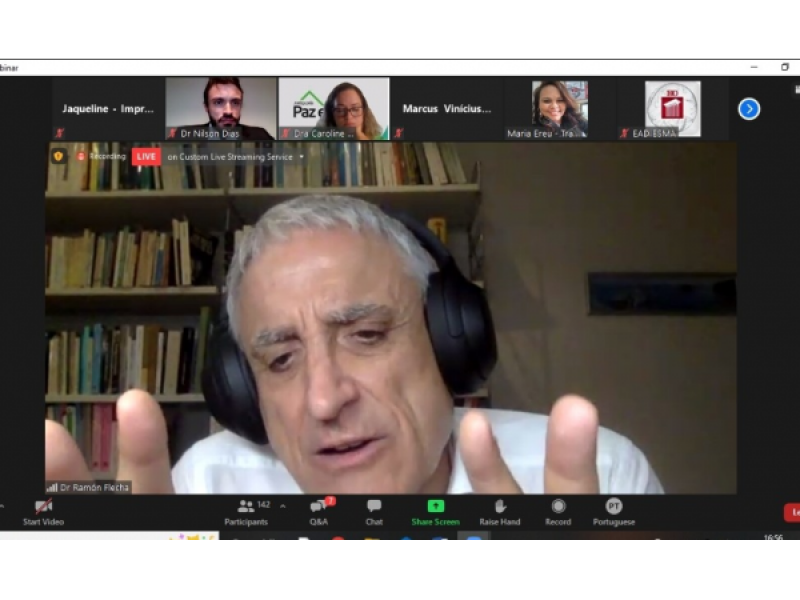Restore the Zoom window size
This screenshot has height=600, width=800.
click(x=785, y=67)
